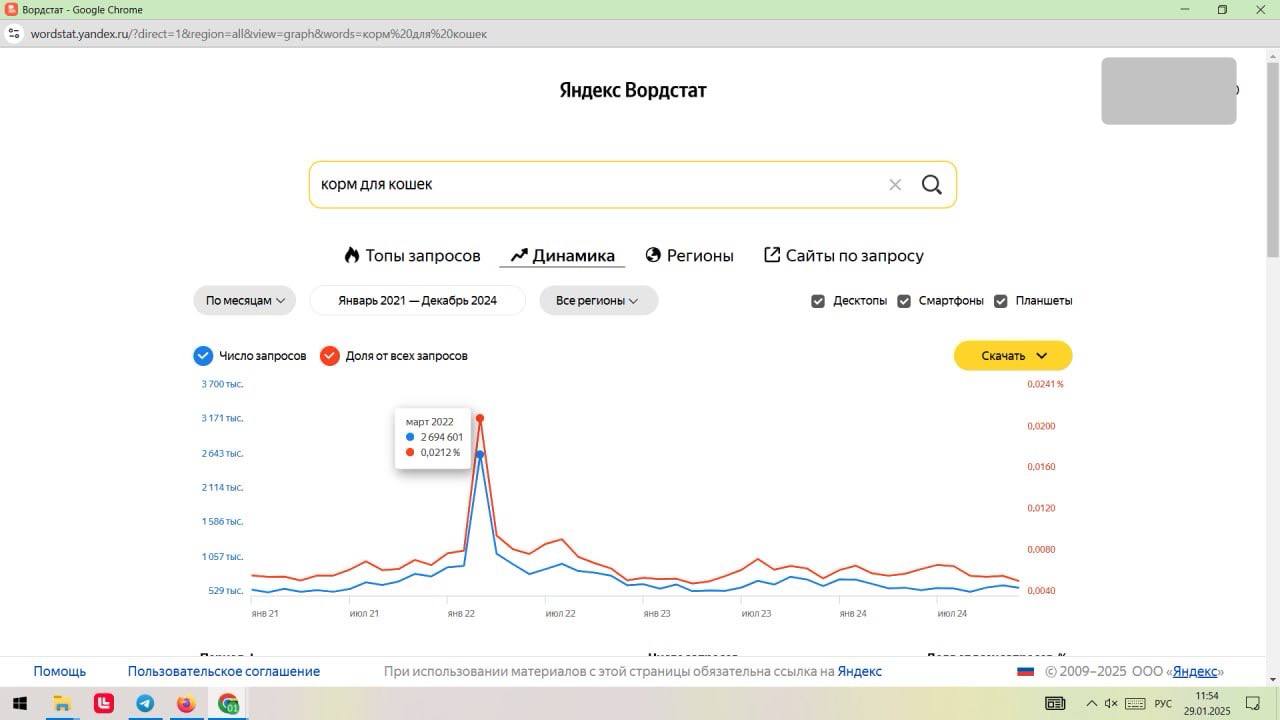The height and width of the screenshot is (720, 1280).
Task: Open Firefox from the taskbar
Action: pos(186,704)
